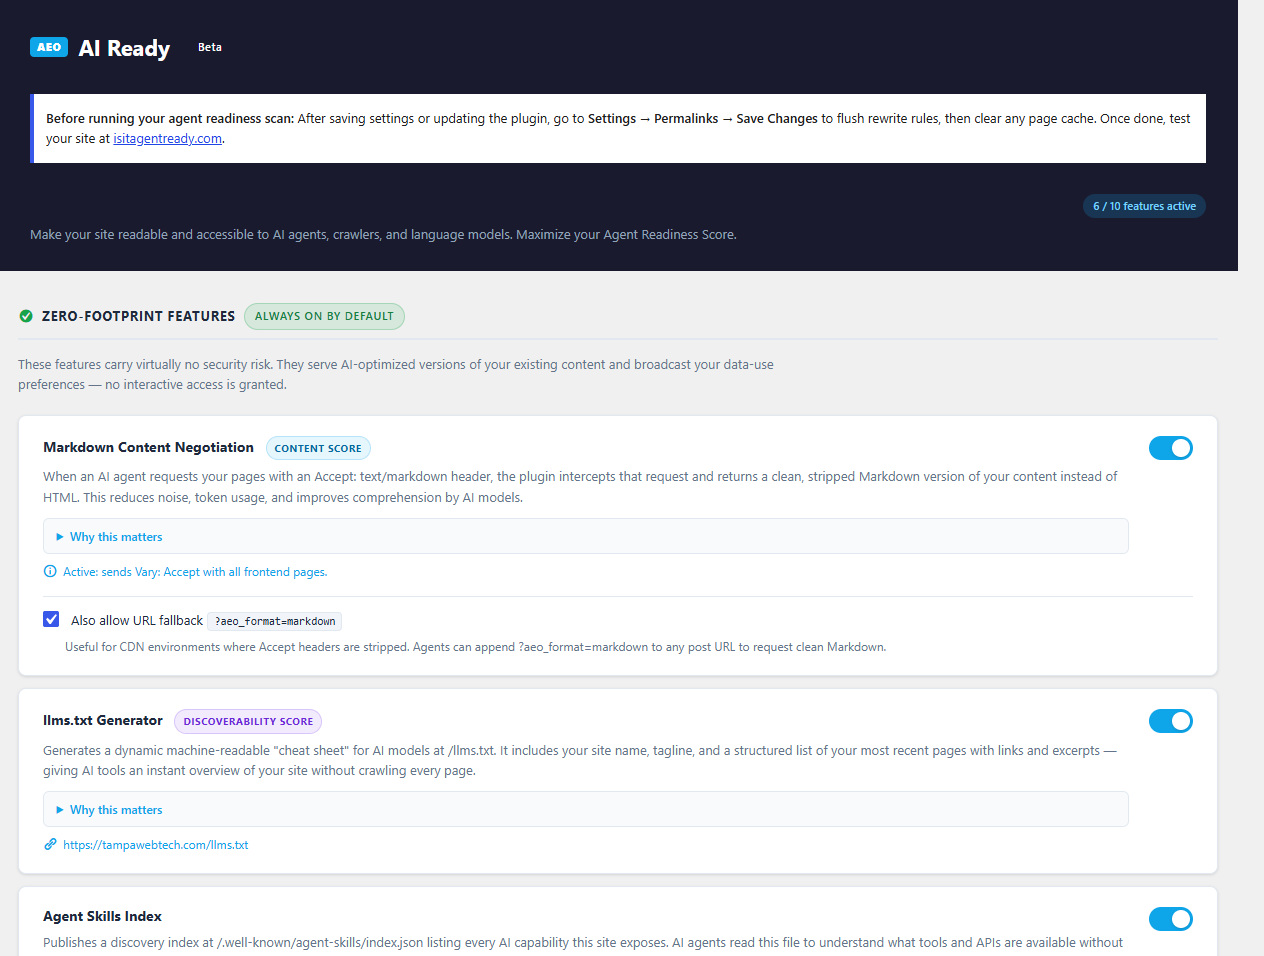Image resolution: width=1264 pixels, height=956 pixels.
Task: Click the Zero-Footprint Features heading
Action: tap(138, 316)
